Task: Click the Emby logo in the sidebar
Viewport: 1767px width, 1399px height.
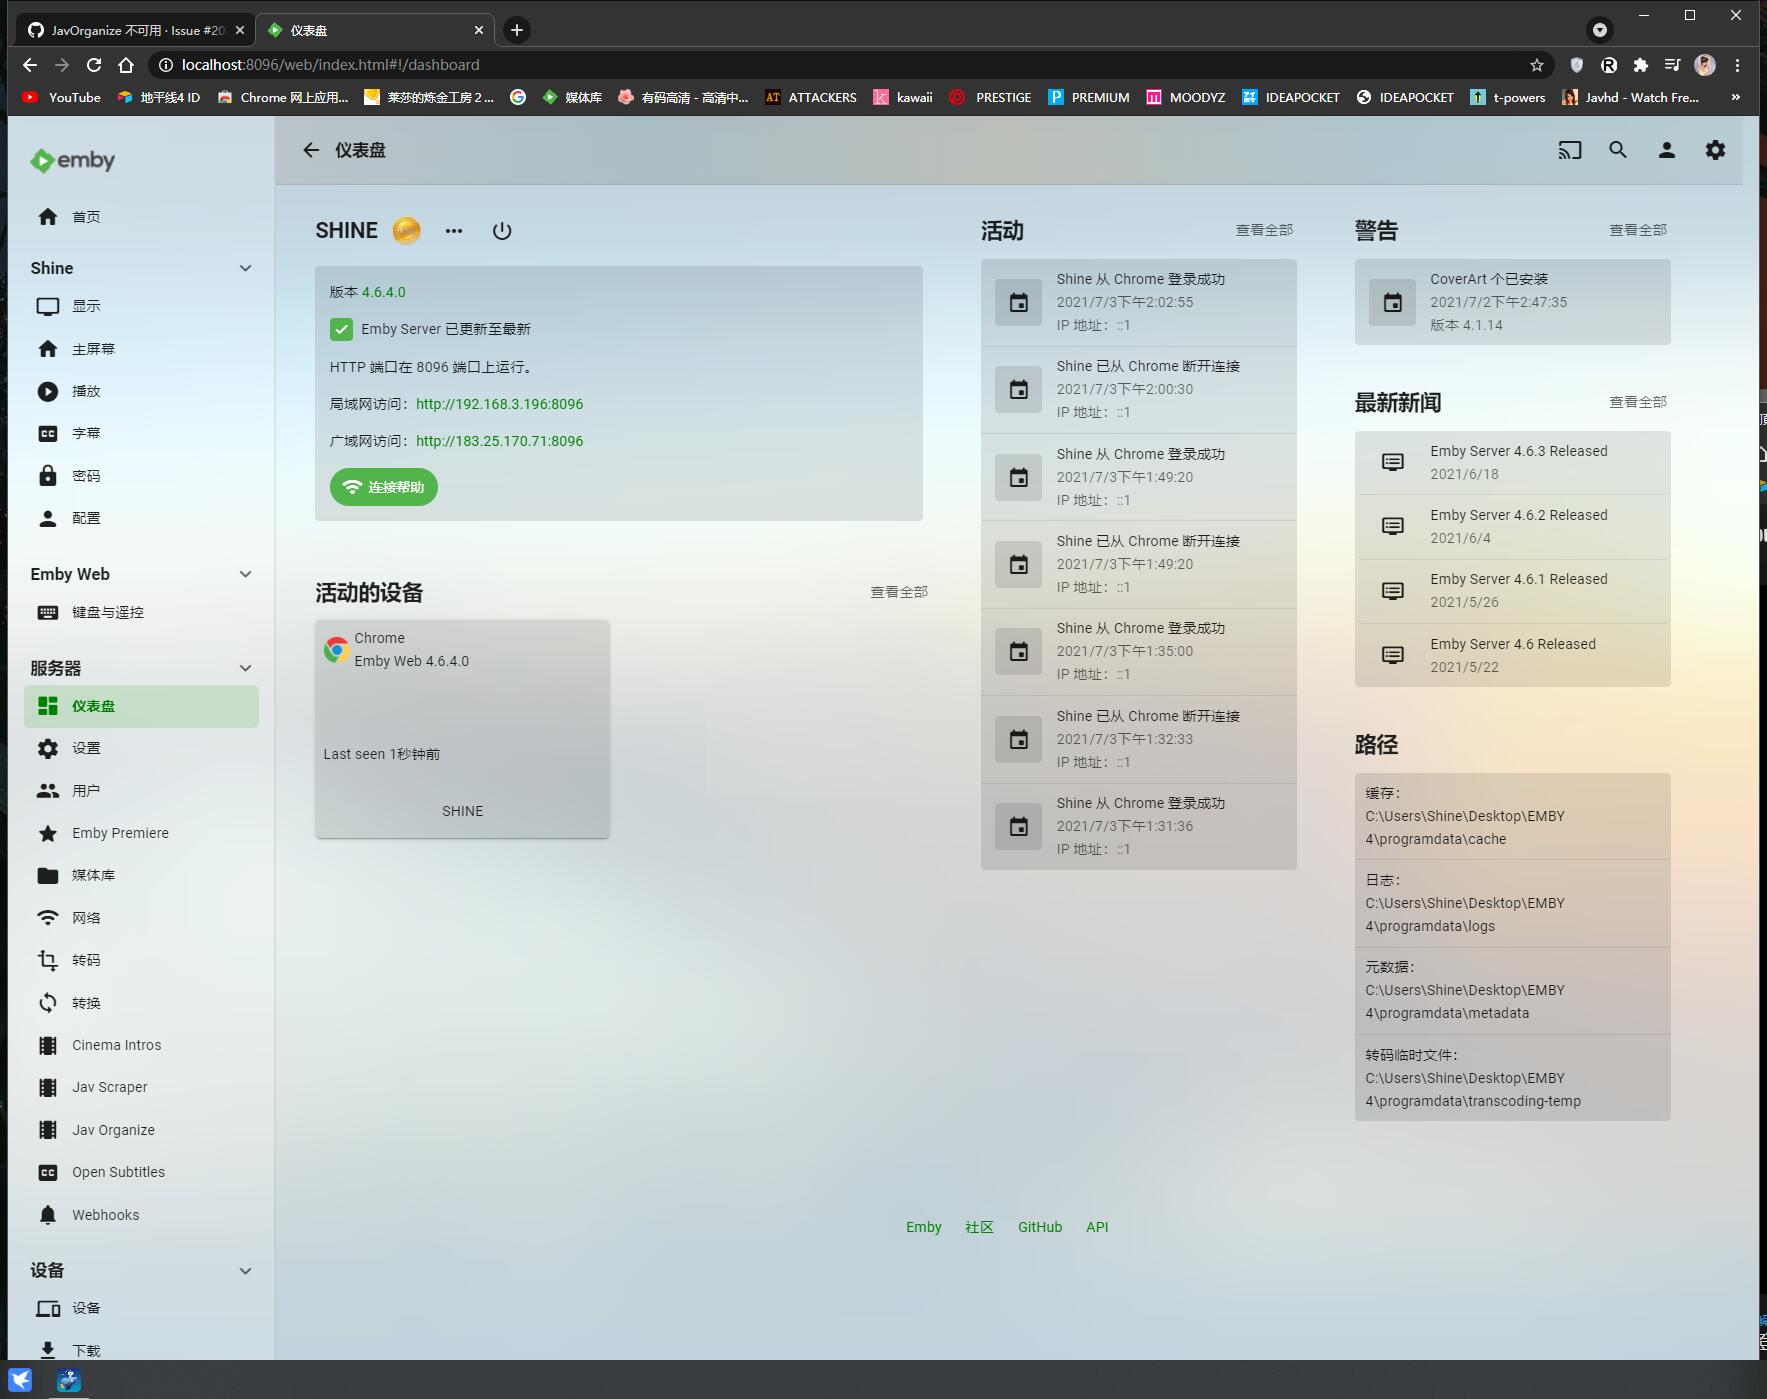Action: pyautogui.click(x=71, y=160)
